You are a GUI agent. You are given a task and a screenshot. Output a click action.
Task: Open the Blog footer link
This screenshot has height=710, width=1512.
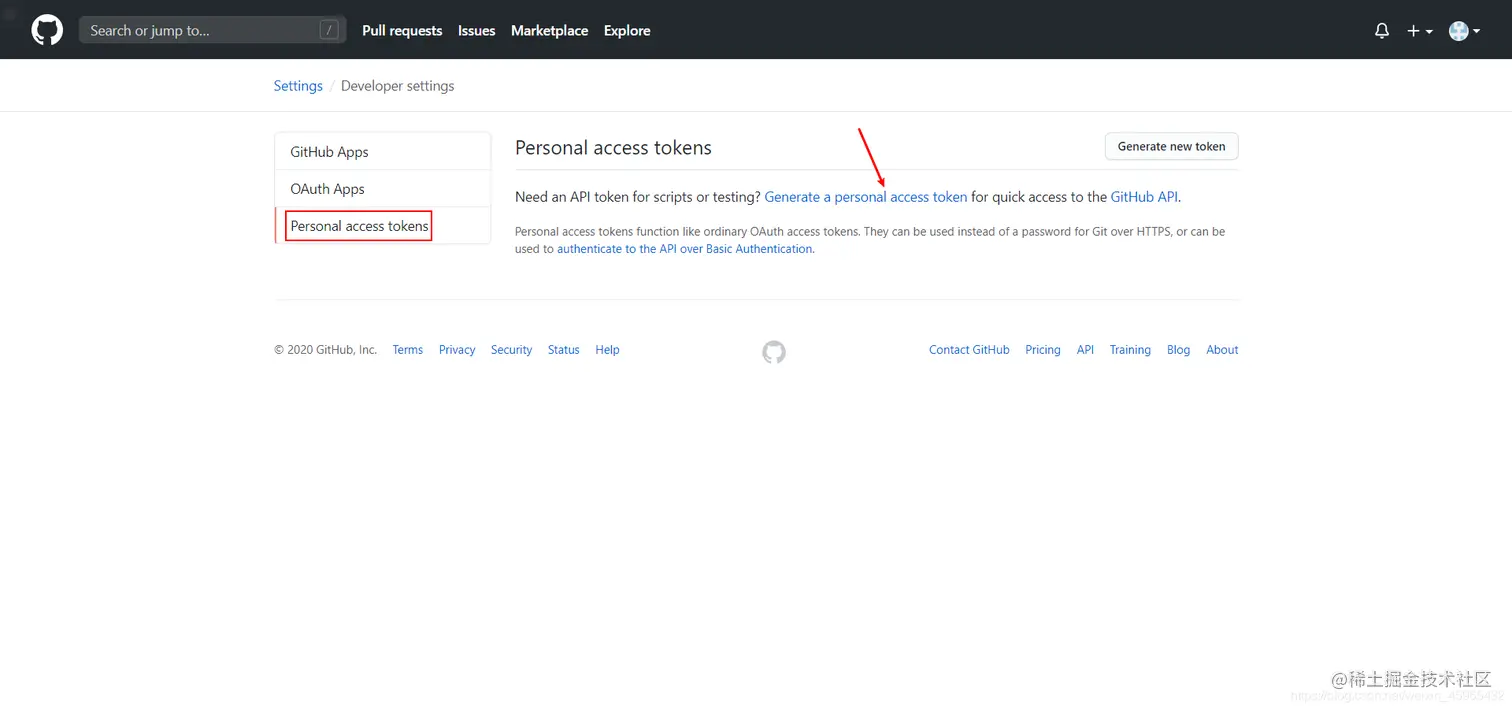click(1179, 350)
